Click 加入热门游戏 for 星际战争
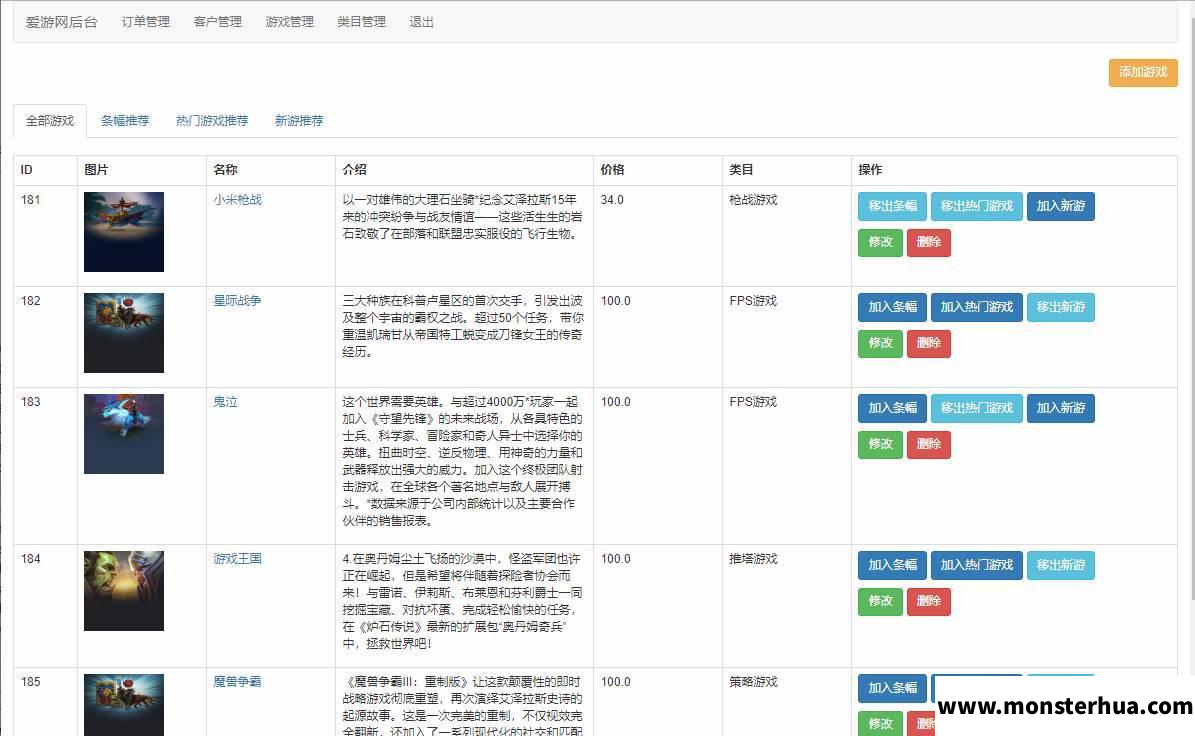1195x736 pixels. pyautogui.click(x=976, y=307)
